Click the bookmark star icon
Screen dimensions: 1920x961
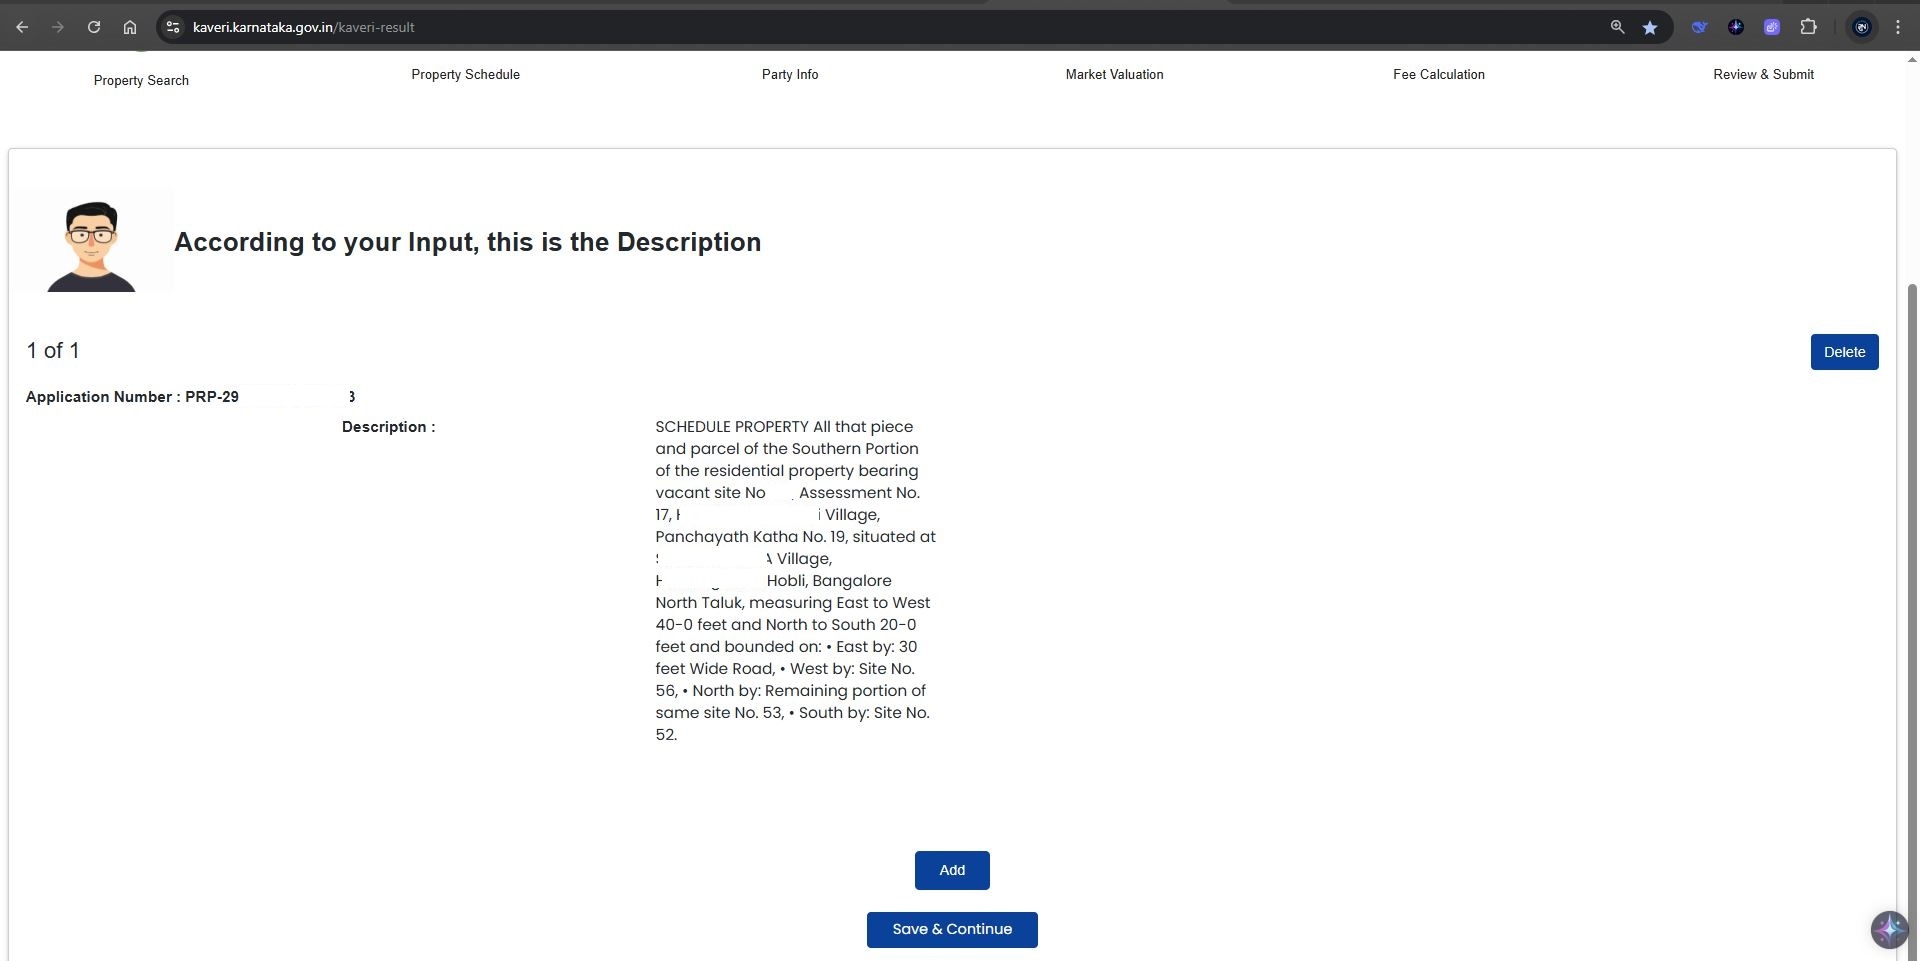point(1650,27)
